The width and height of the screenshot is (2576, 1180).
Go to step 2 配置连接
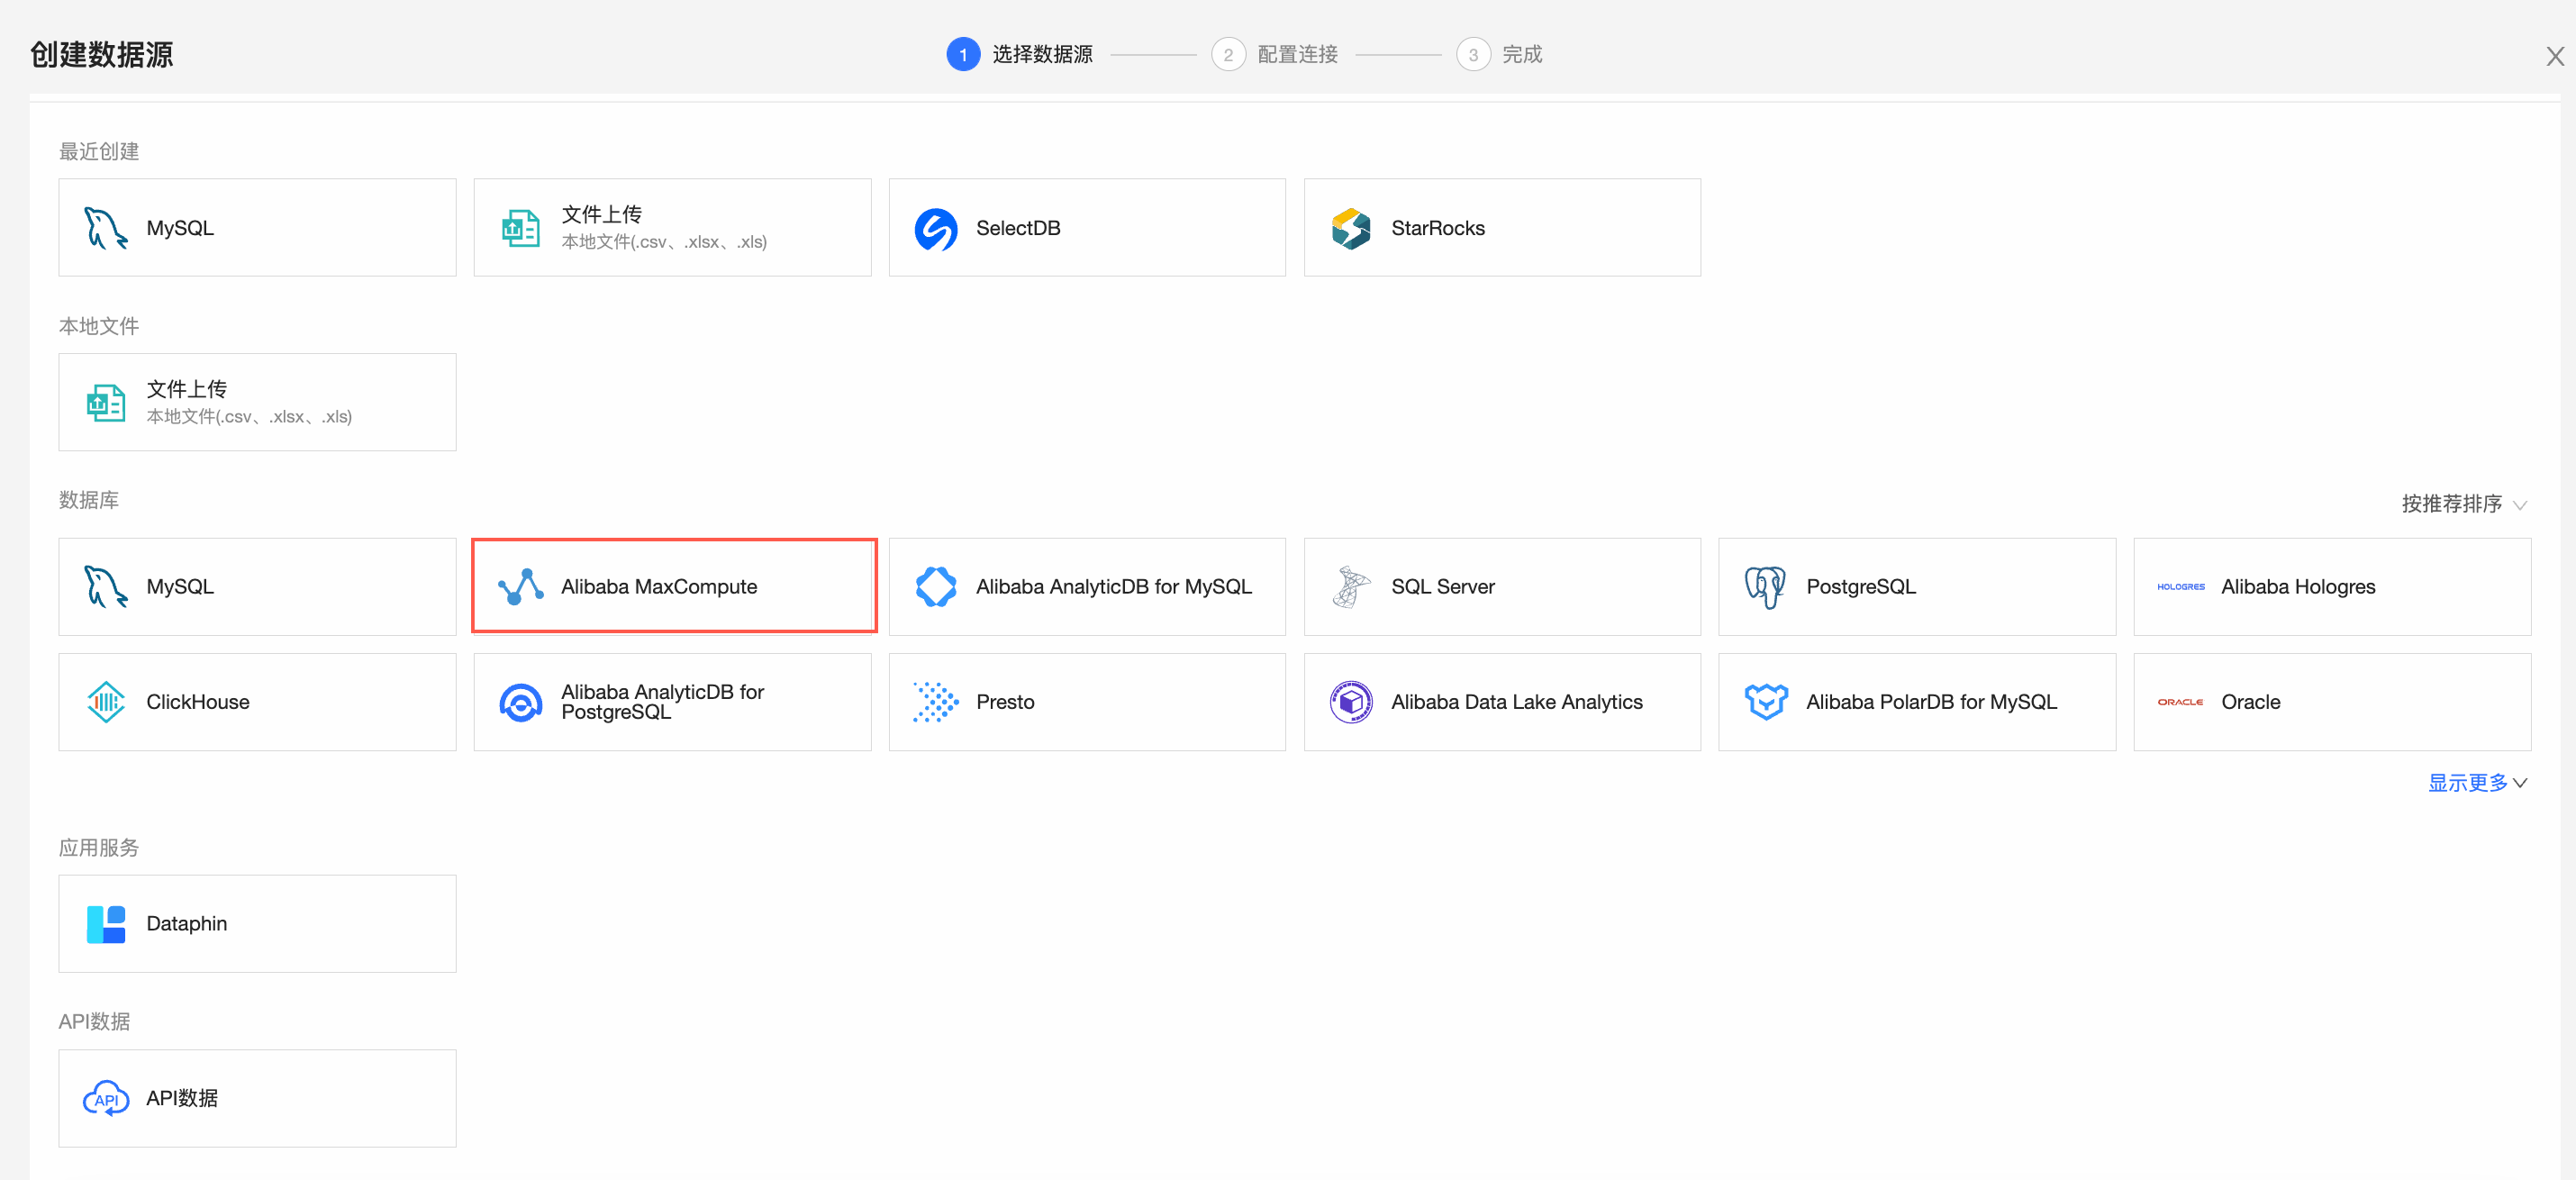(x=1274, y=54)
